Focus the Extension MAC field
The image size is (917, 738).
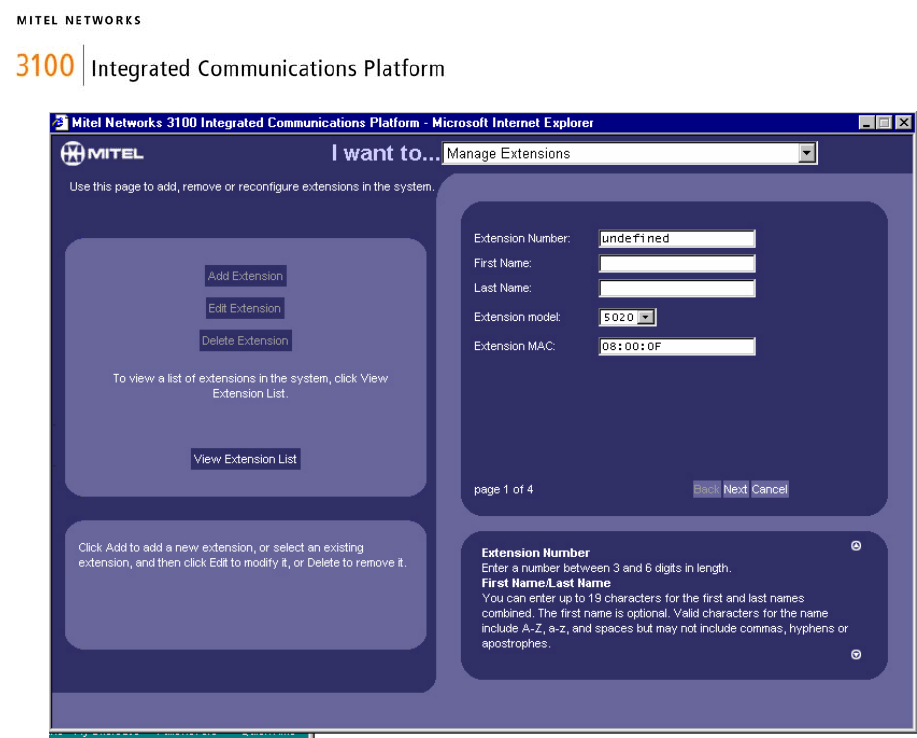[x=677, y=346]
